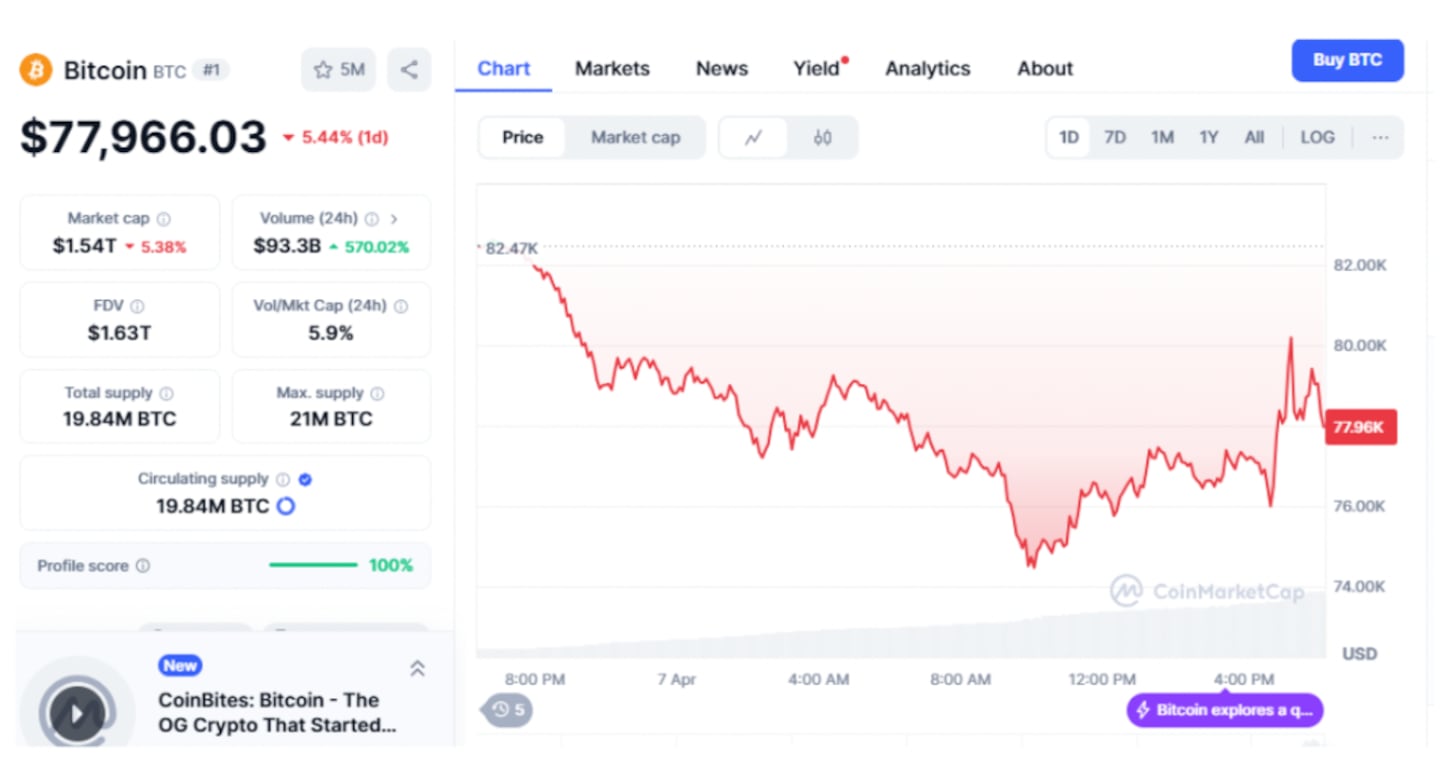Select the 7D time range

1115,138
